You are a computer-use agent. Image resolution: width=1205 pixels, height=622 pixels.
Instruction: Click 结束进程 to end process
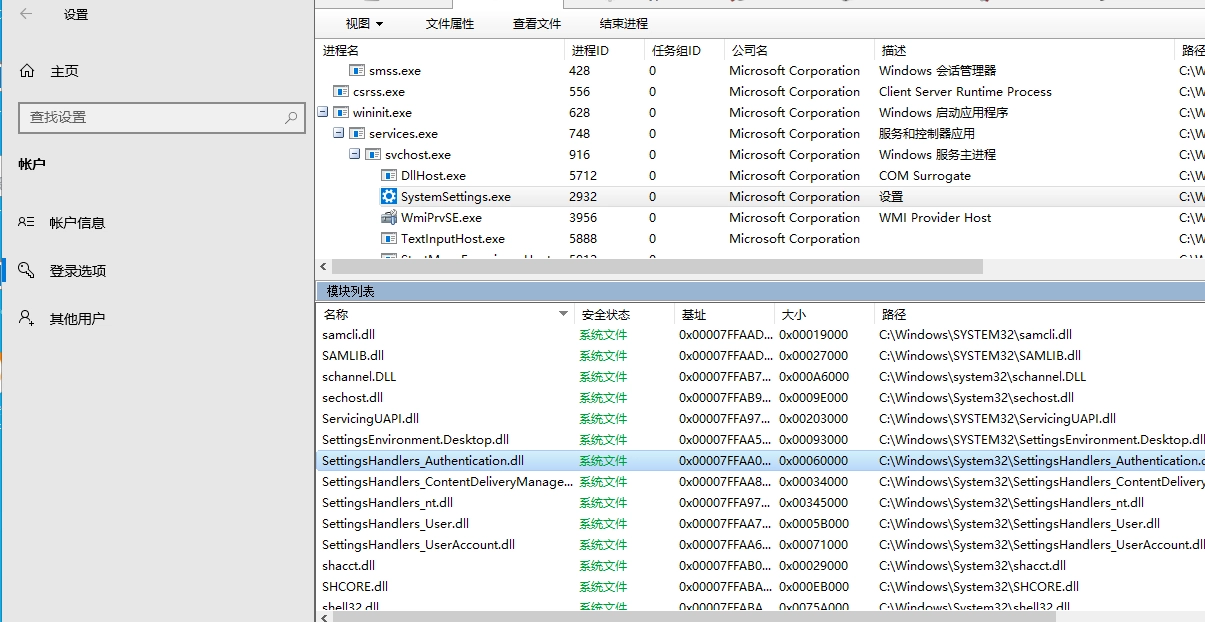[624, 24]
